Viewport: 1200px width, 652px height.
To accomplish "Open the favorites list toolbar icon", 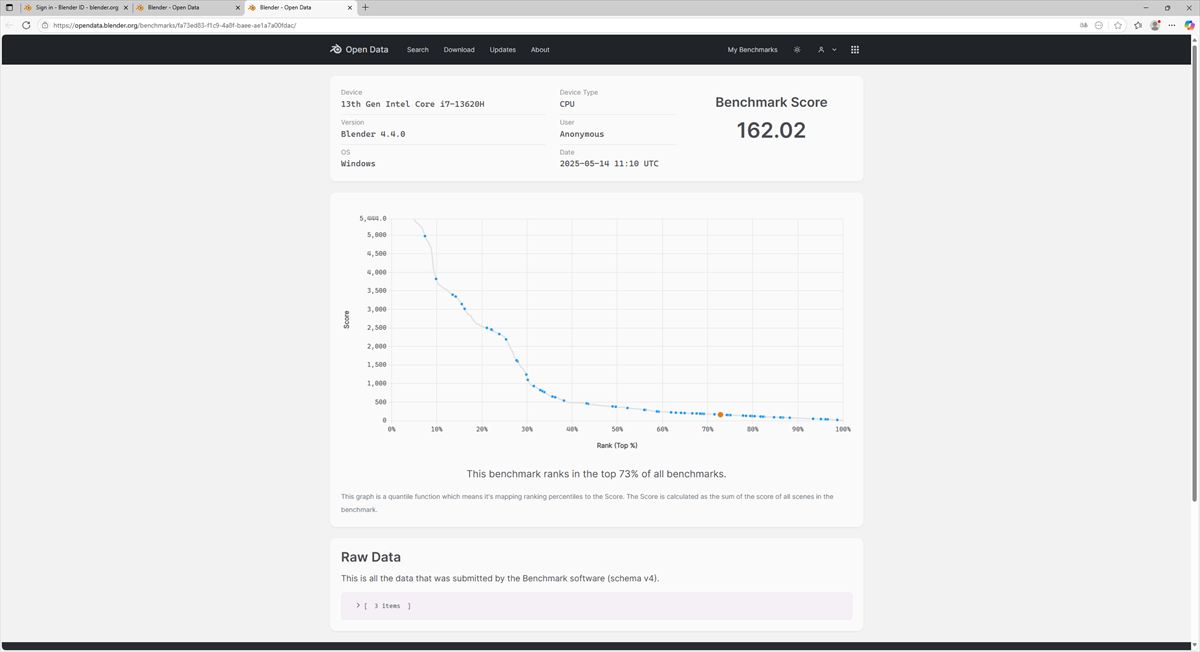I will pos(1138,25).
